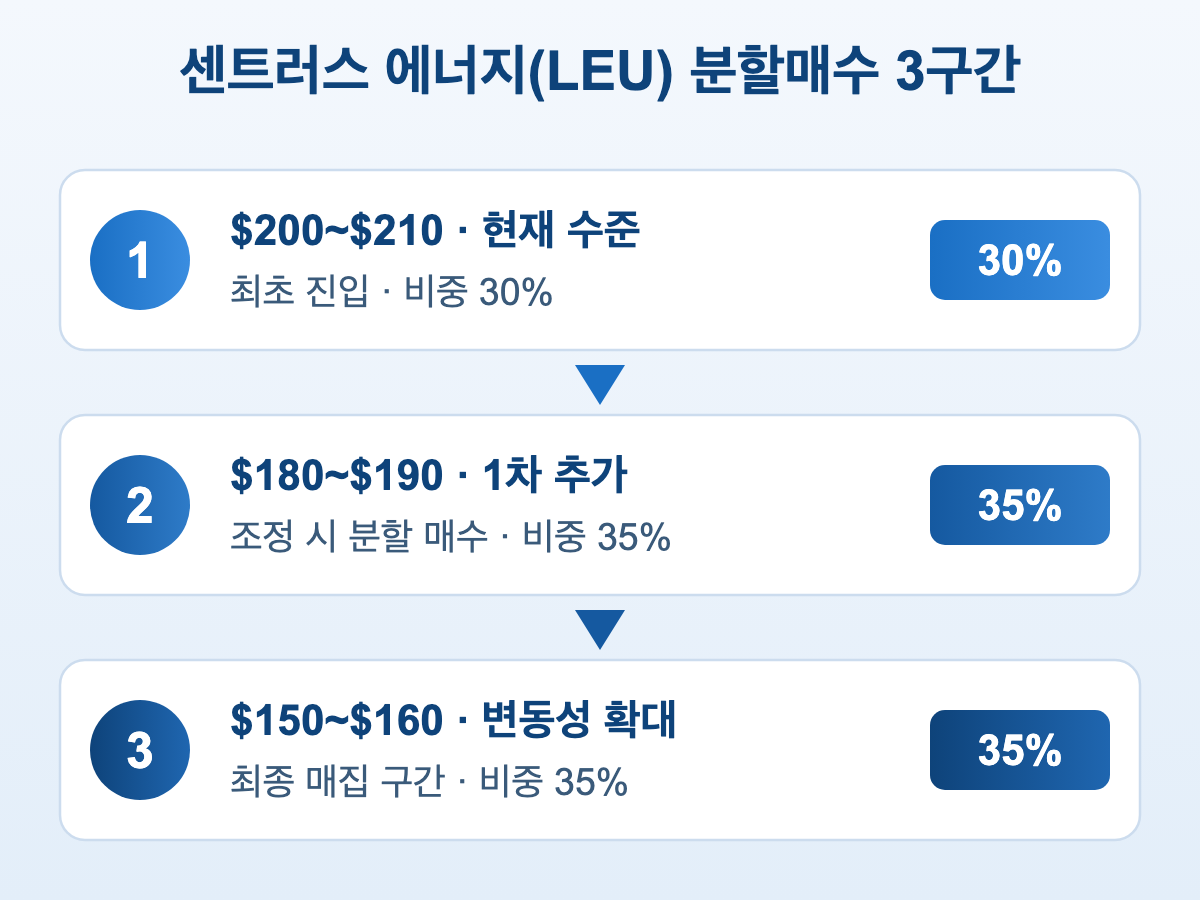The height and width of the screenshot is (900, 1200).
Task: Click the circled number 1 icon
Action: click(x=140, y=260)
